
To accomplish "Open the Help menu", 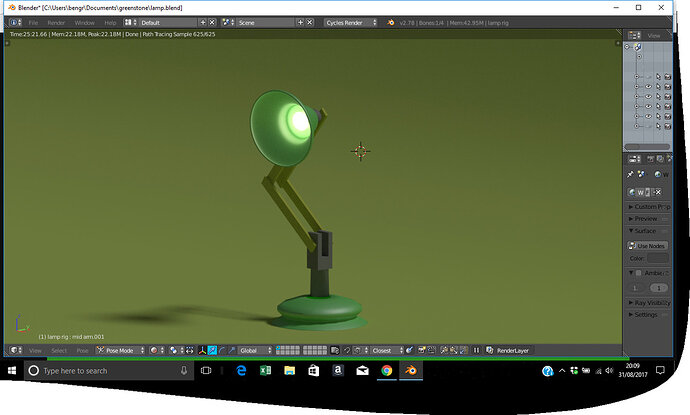I will (x=110, y=22).
